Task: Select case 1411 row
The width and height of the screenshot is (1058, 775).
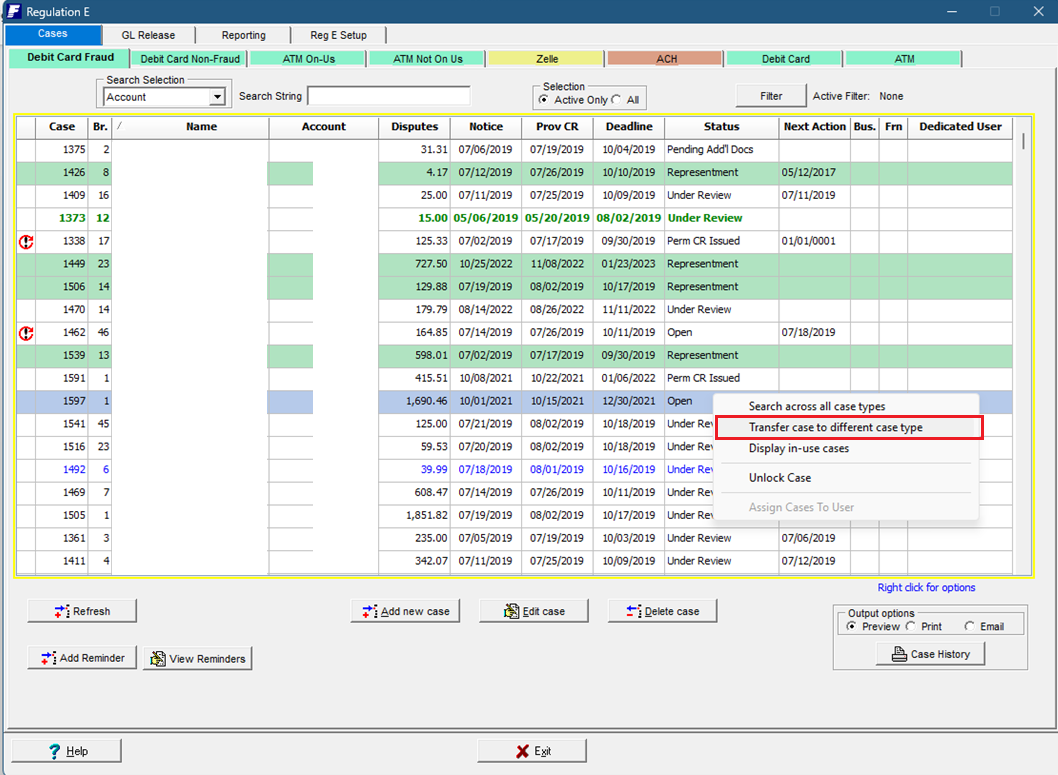Action: [514, 561]
